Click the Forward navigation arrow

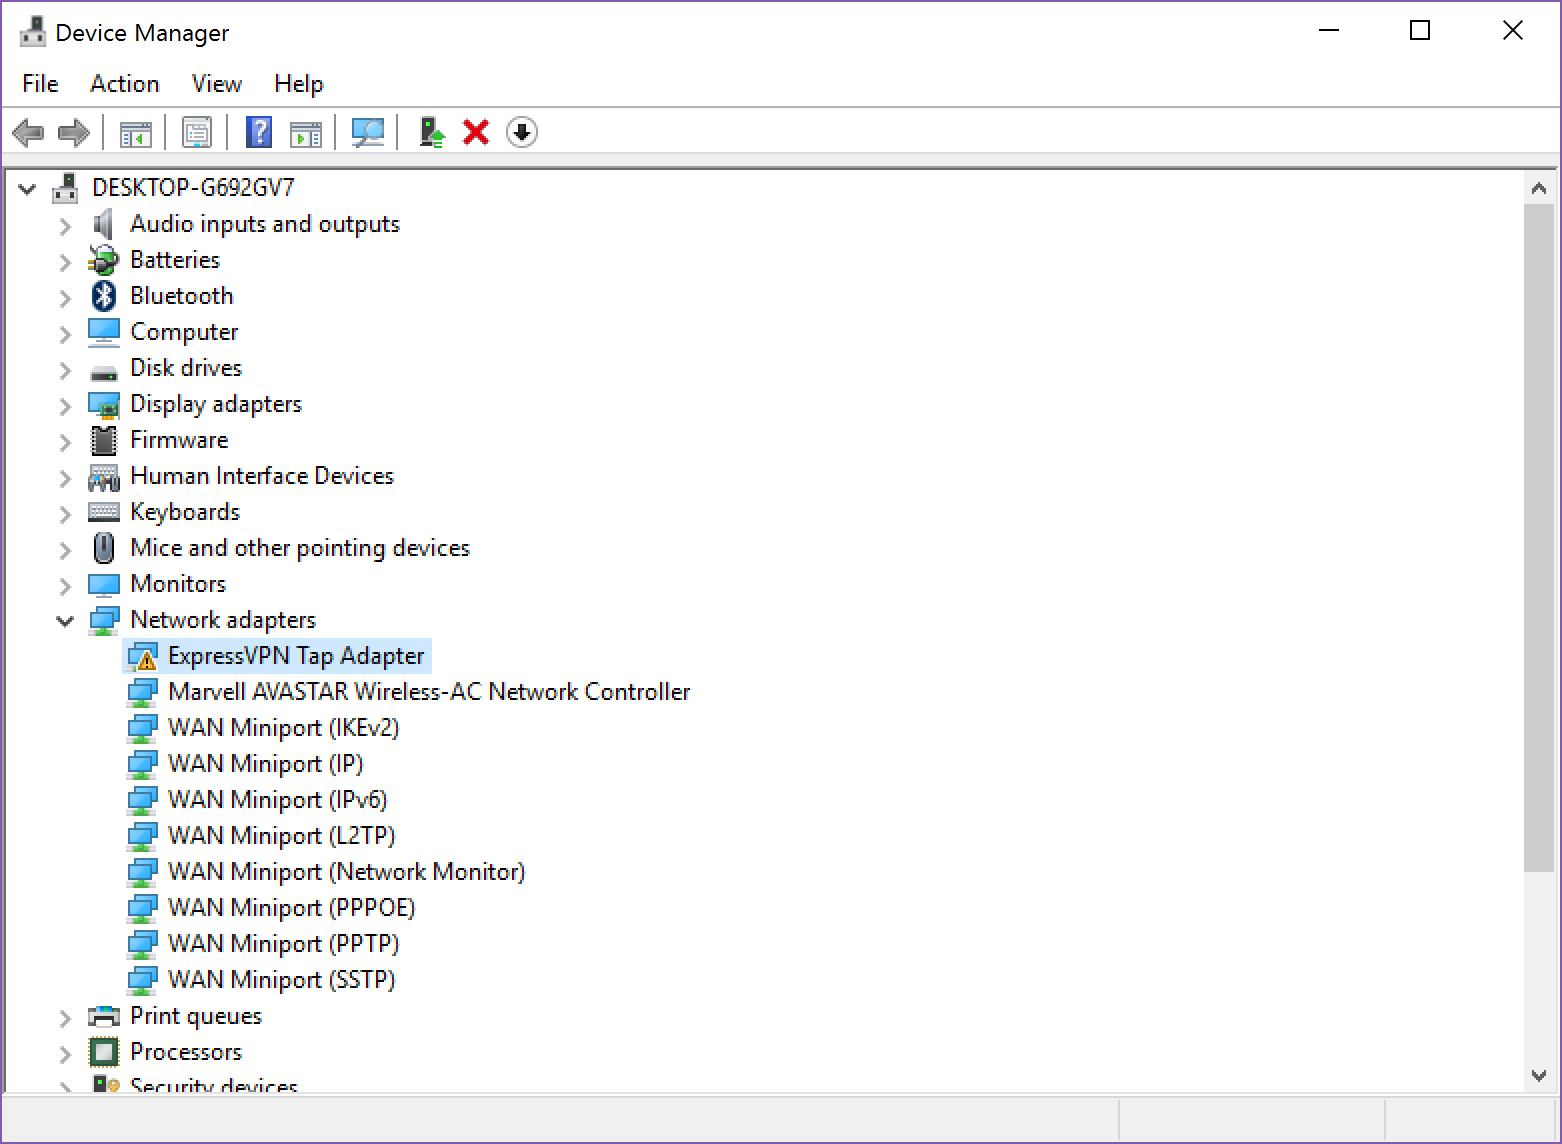(x=72, y=131)
